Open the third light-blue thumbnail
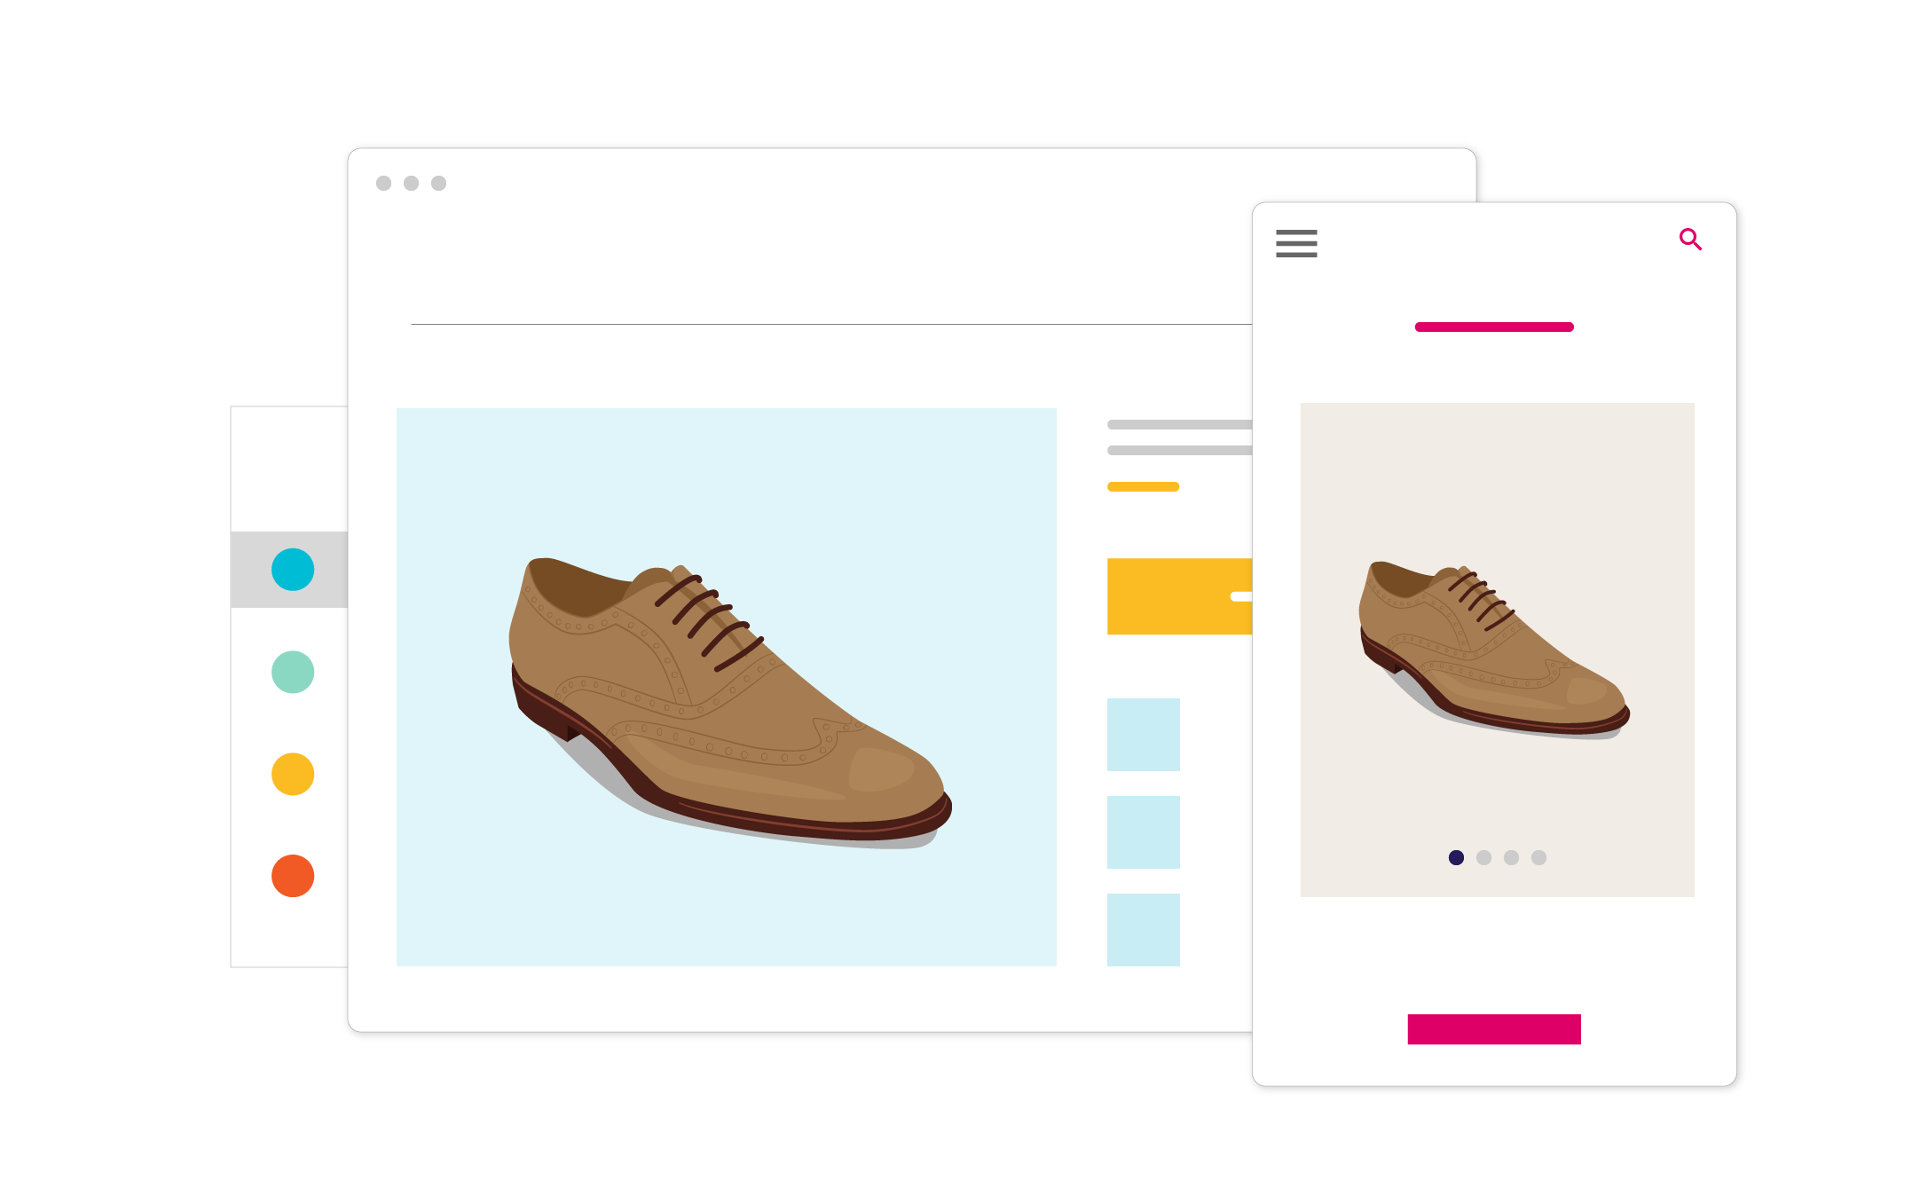Screen dimensions: 1920x1182 (x=1143, y=929)
